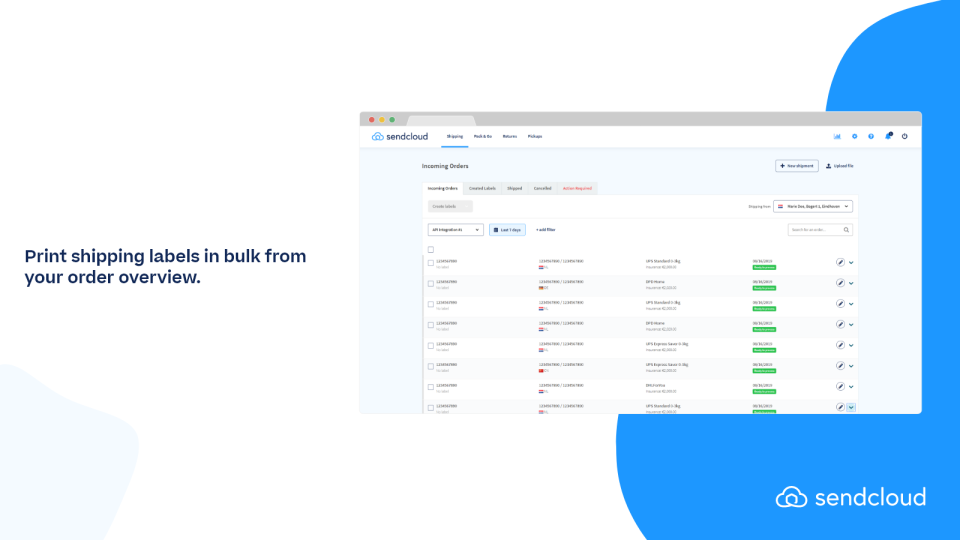Click the New shipment button

[x=797, y=166]
